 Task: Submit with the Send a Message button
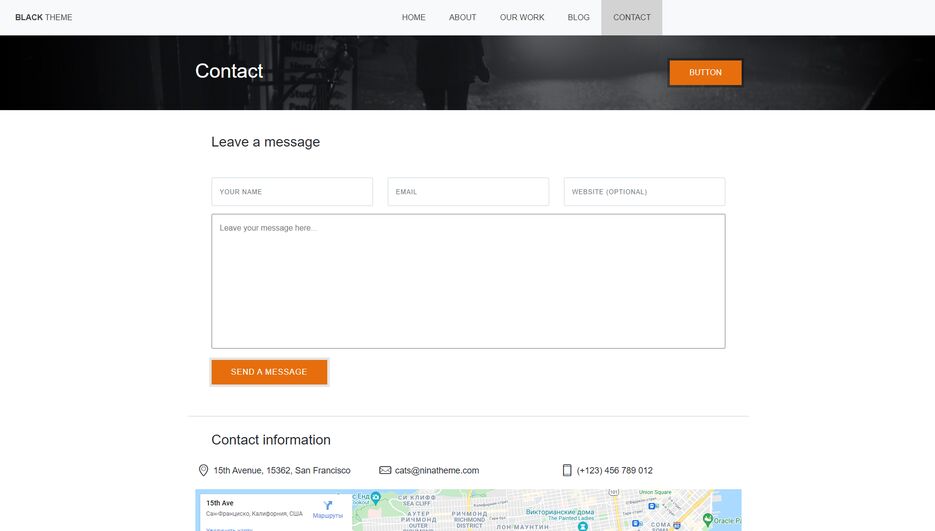pyautogui.click(x=269, y=372)
